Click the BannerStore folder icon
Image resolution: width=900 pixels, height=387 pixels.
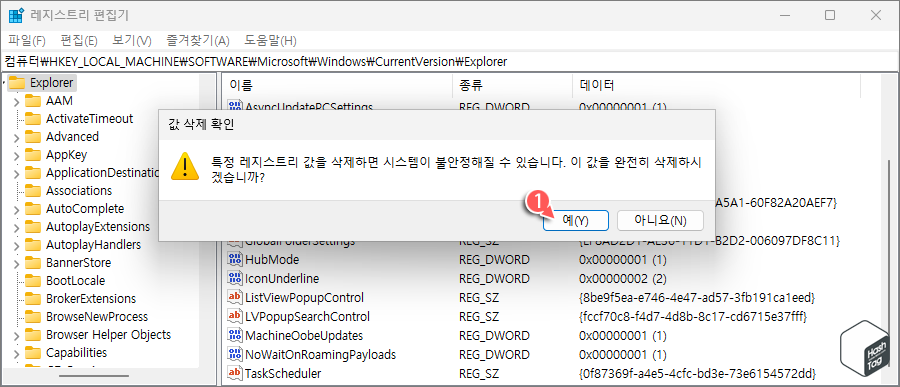pyautogui.click(x=33, y=263)
